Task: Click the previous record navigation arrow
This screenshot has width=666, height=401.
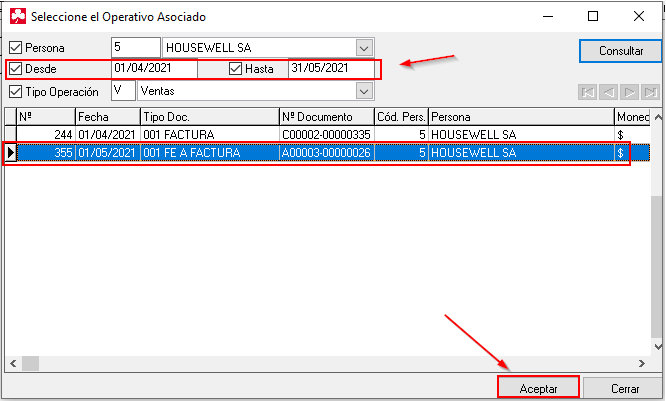Action: coord(608,92)
